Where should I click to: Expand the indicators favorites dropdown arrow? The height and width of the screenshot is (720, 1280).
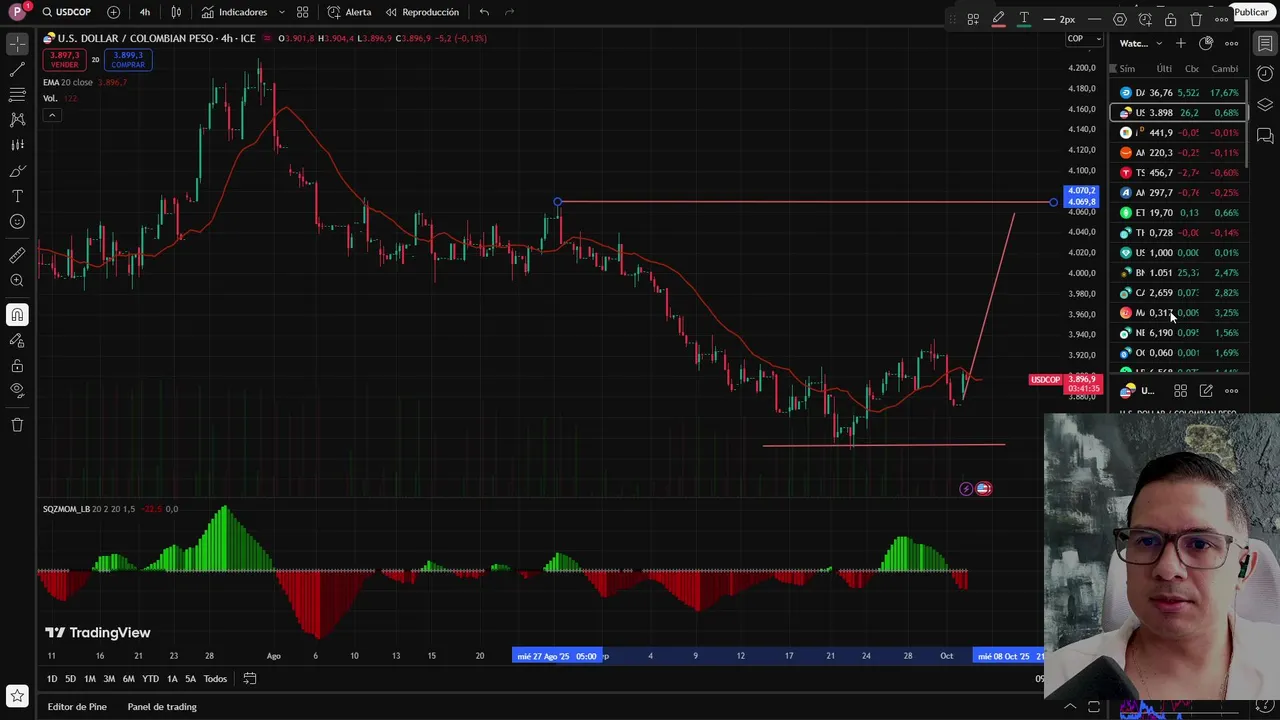tap(281, 12)
